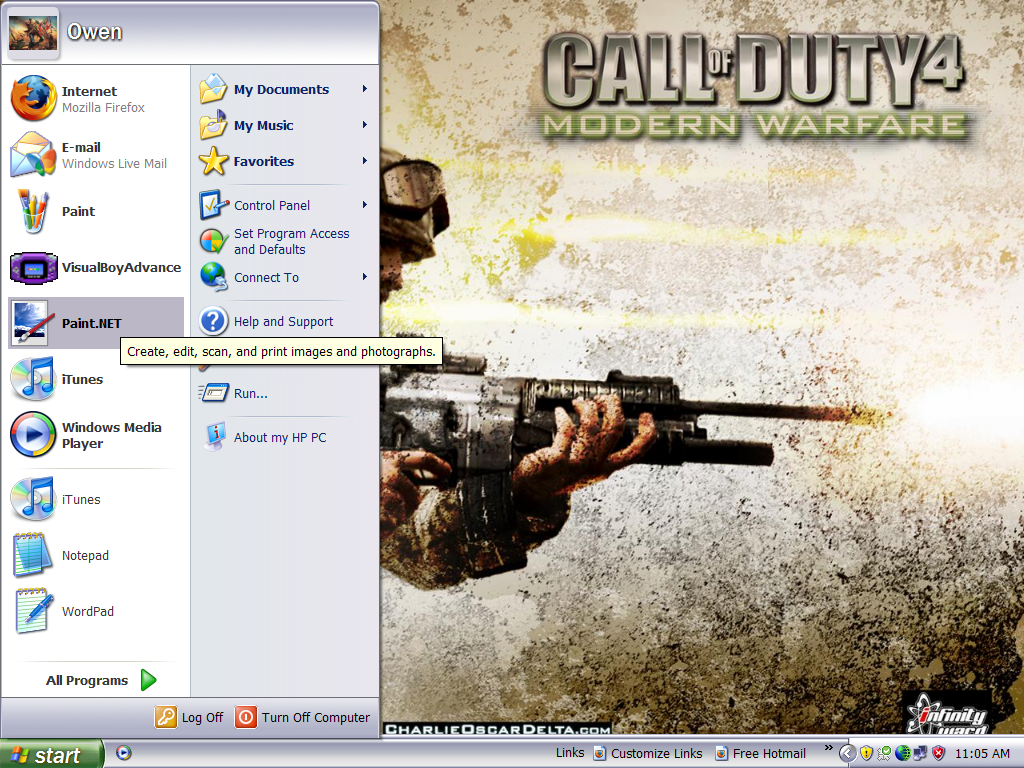Click the Log Off label
Image resolution: width=1024 pixels, height=768 pixels.
coord(202,717)
